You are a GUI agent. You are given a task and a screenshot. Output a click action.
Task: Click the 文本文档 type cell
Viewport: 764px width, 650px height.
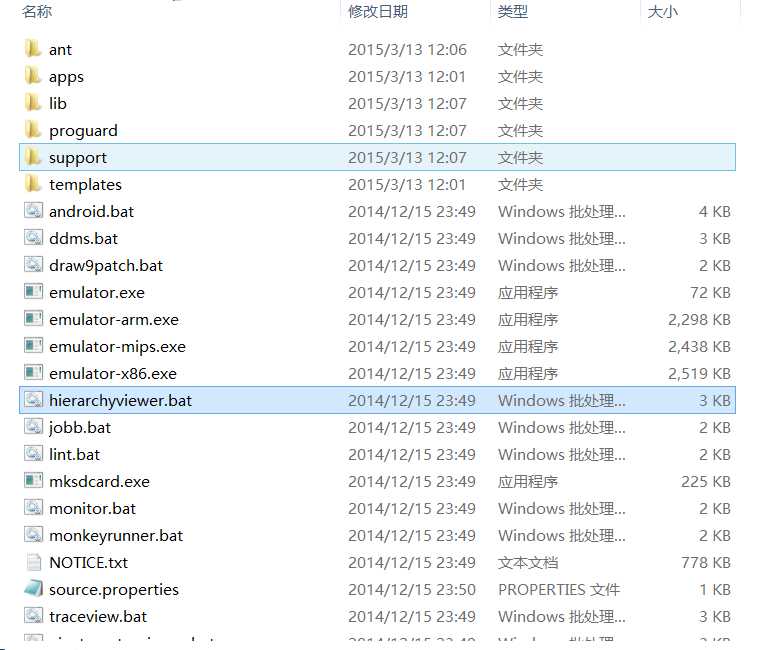pos(528,563)
